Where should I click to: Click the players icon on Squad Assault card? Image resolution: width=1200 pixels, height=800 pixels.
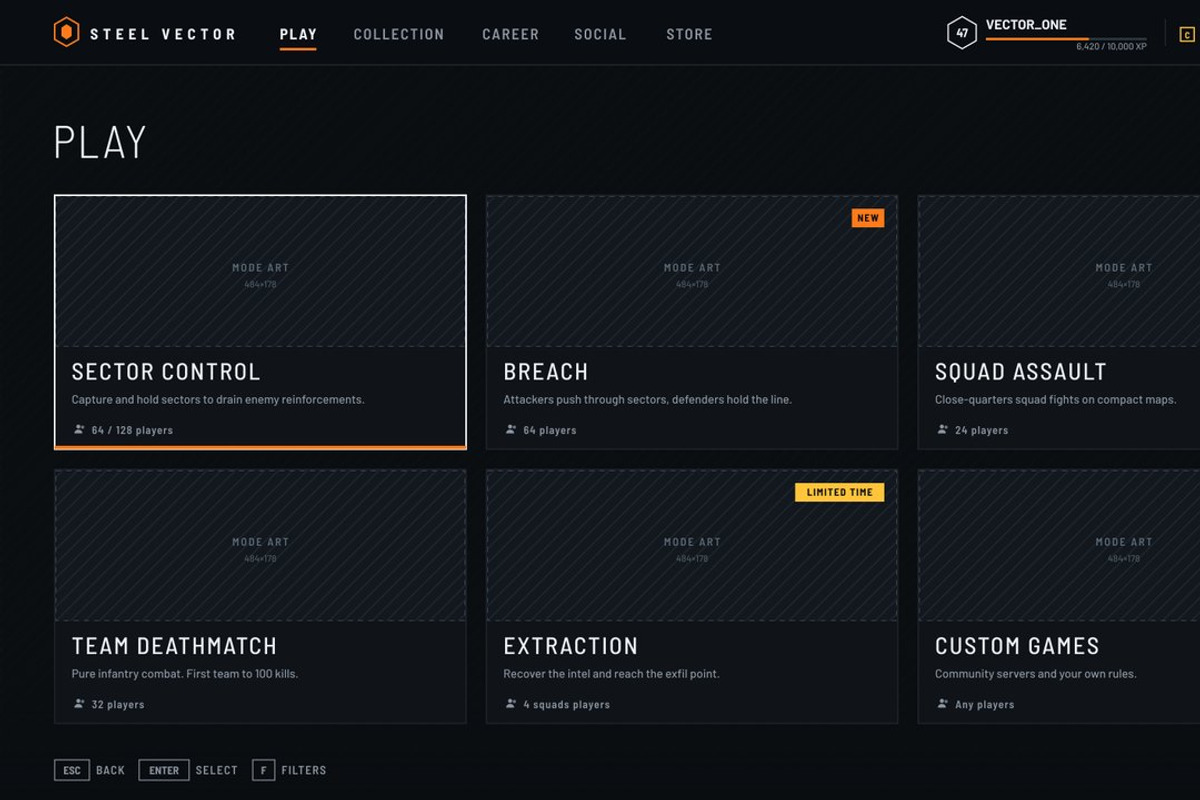click(x=943, y=430)
